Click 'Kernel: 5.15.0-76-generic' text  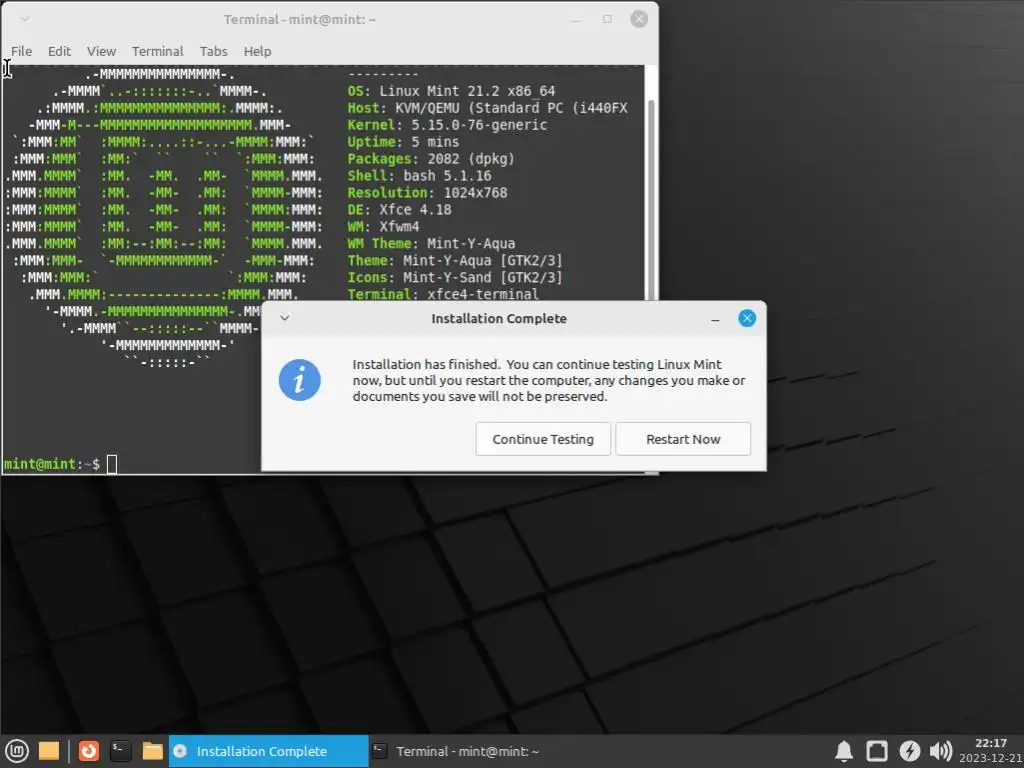click(x=447, y=125)
